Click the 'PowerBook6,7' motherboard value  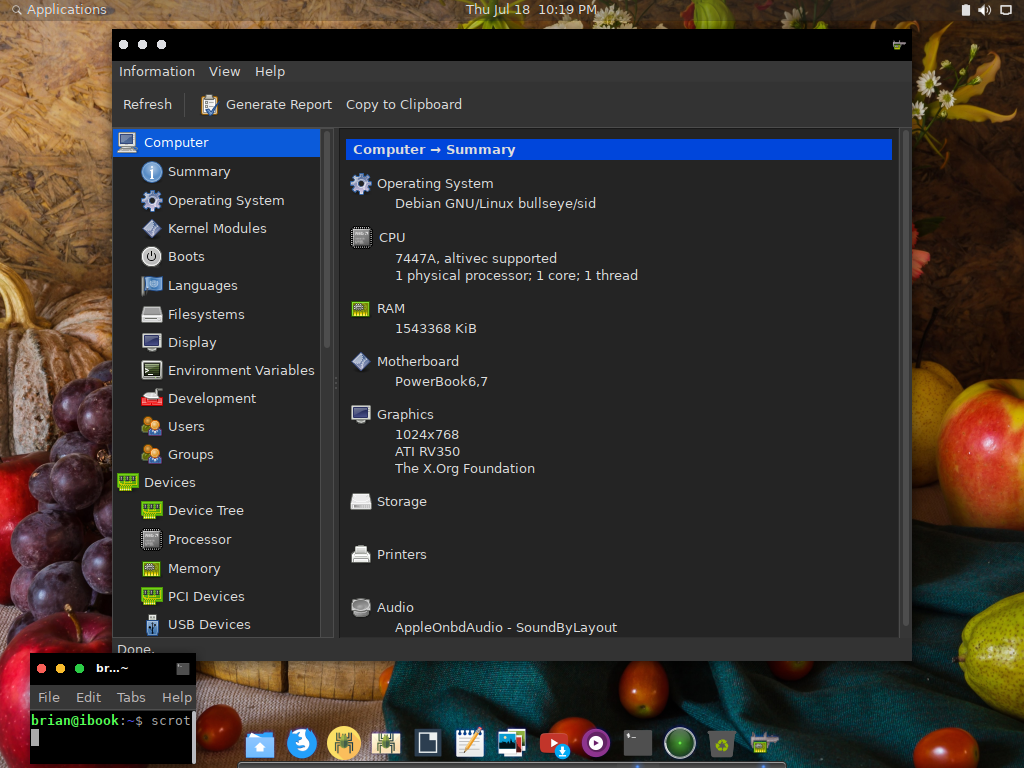point(441,381)
